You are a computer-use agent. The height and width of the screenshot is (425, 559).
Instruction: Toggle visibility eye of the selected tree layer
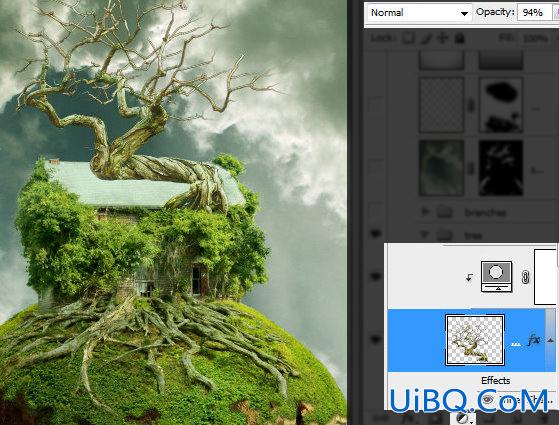pos(375,339)
